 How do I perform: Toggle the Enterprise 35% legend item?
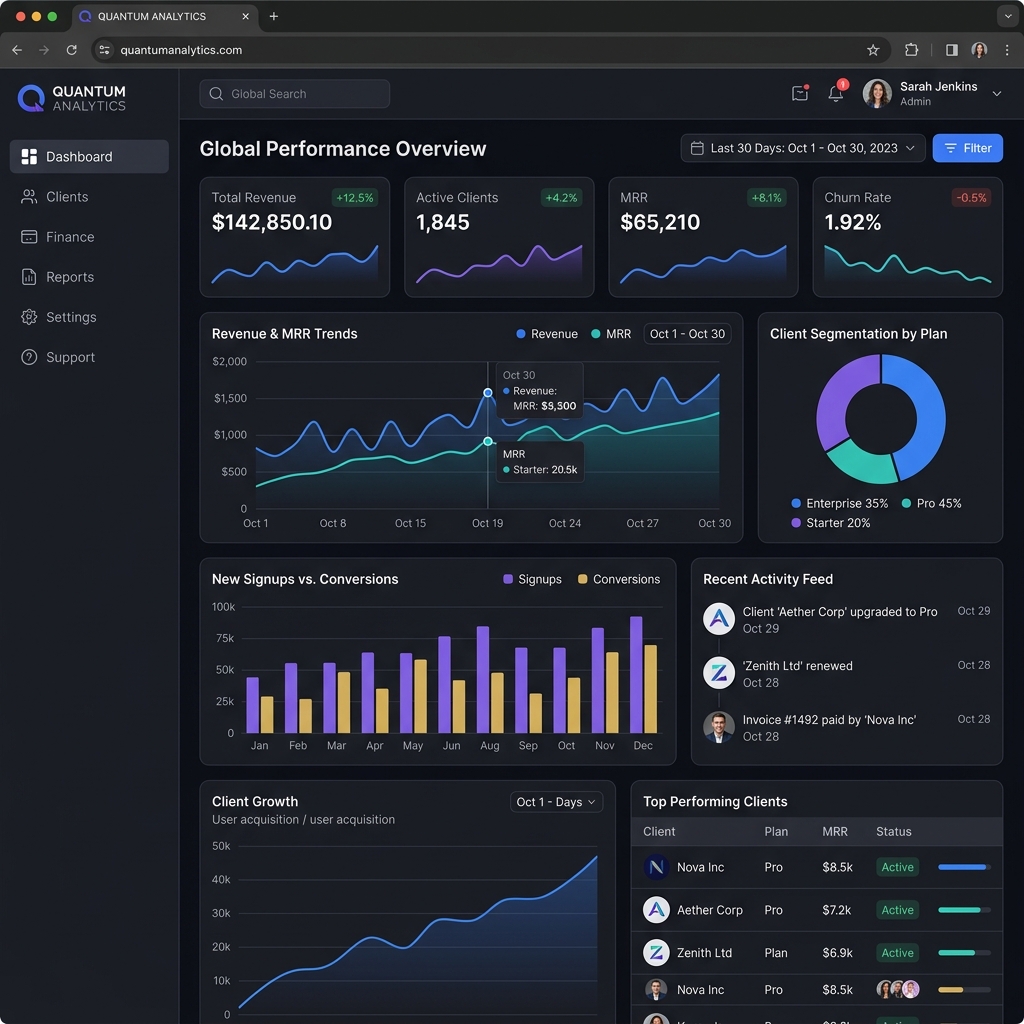pyautogui.click(x=839, y=504)
